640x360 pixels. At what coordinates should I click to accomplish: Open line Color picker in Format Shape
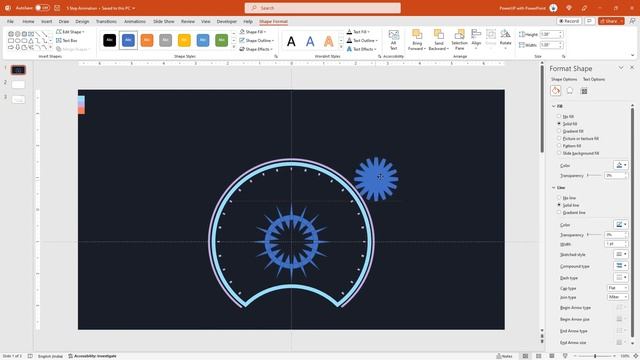[620, 224]
